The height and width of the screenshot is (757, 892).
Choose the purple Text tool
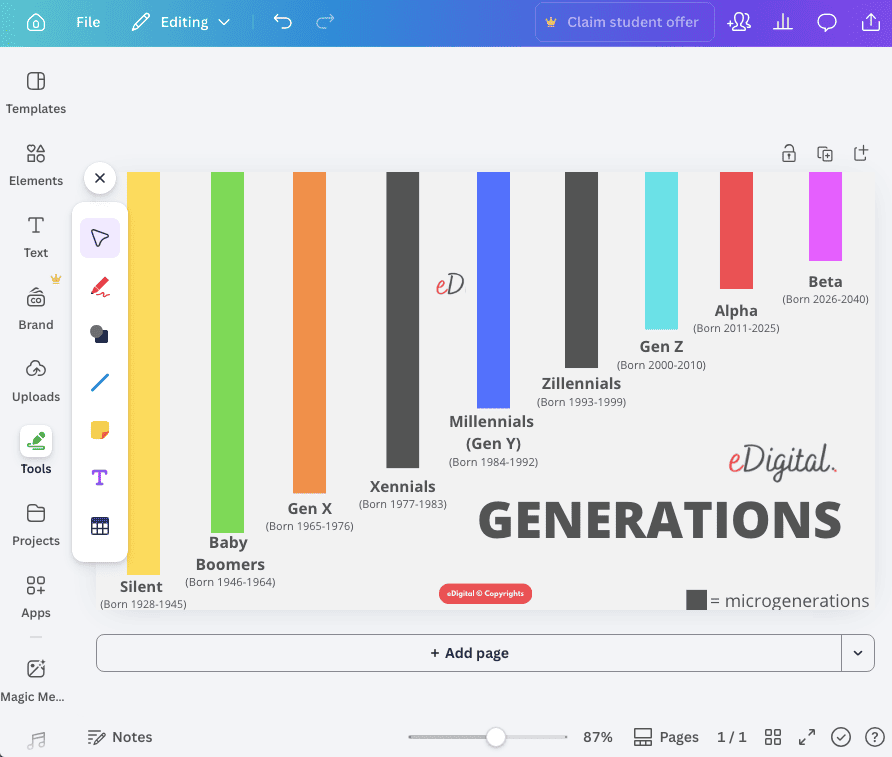point(100,478)
